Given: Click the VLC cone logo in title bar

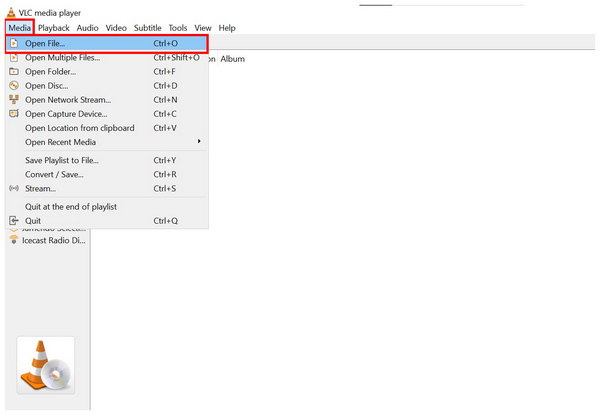Looking at the screenshot, I should [11, 13].
